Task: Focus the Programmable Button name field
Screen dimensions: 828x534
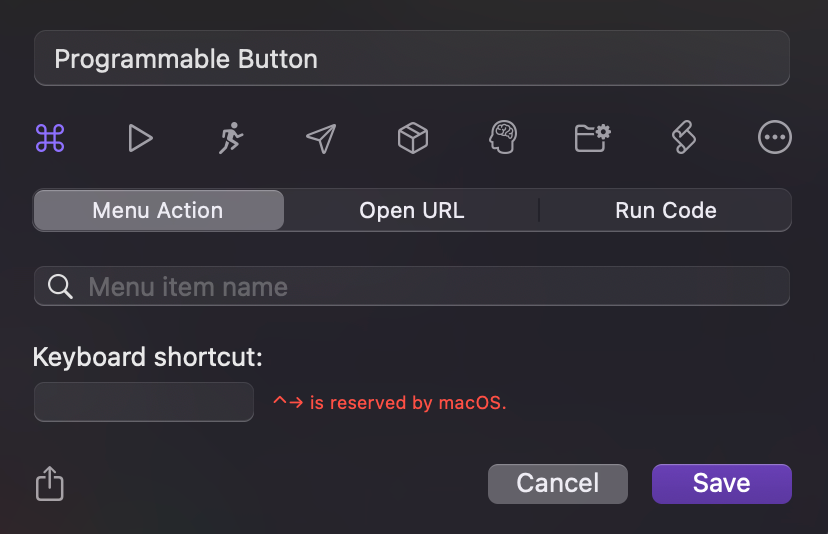Action: (412, 59)
